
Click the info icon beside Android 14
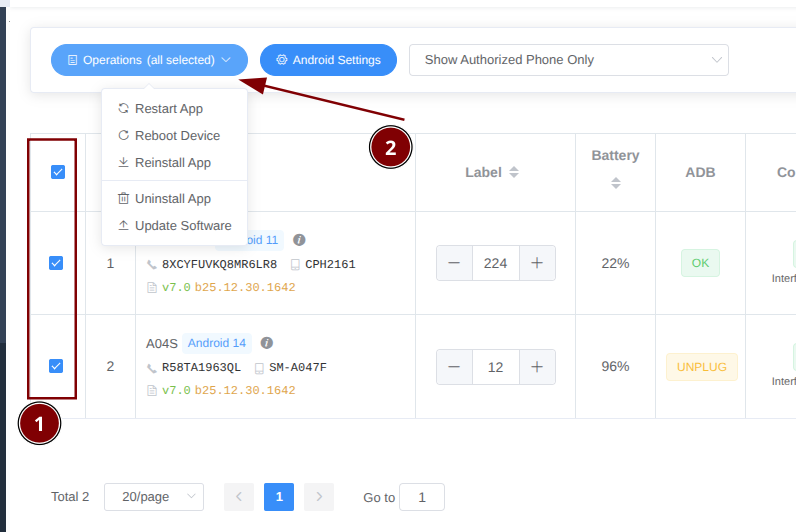[267, 343]
